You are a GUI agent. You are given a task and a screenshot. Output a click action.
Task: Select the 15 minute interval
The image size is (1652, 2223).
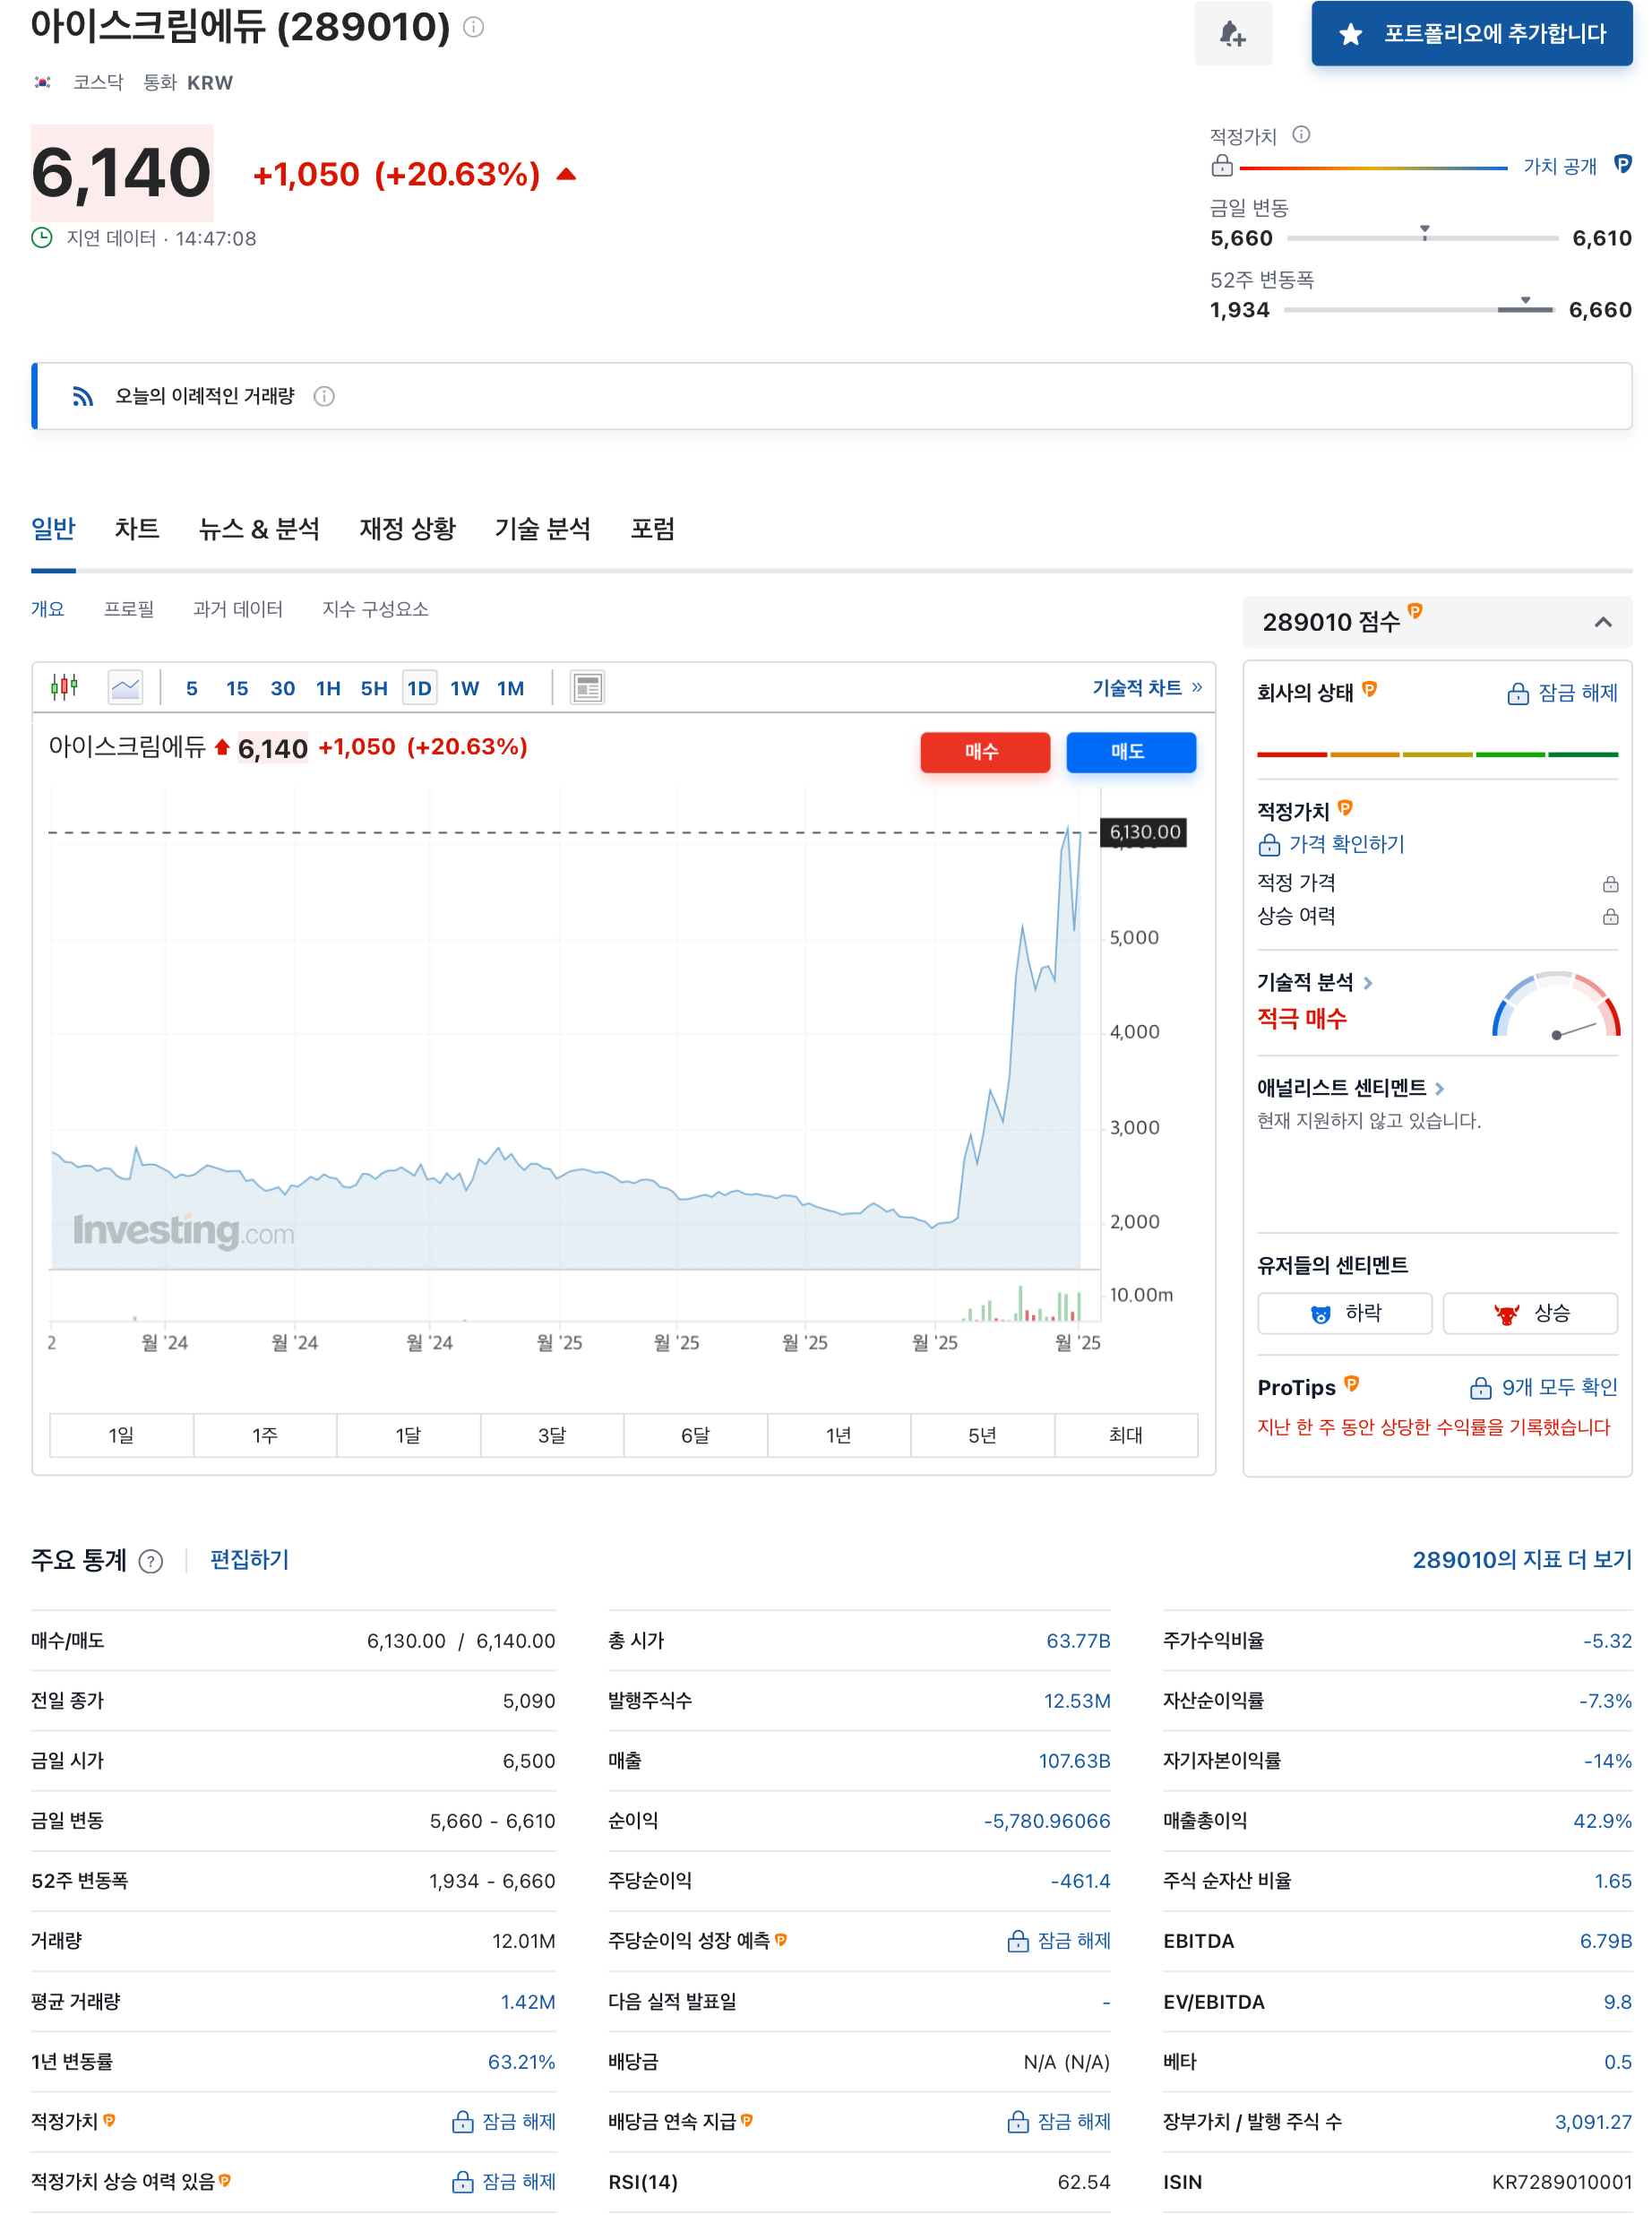click(237, 688)
